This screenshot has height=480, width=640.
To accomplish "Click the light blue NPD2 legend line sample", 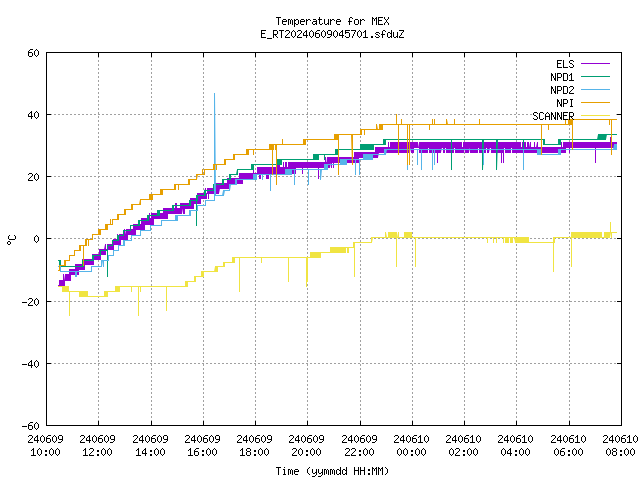I will click(595, 89).
